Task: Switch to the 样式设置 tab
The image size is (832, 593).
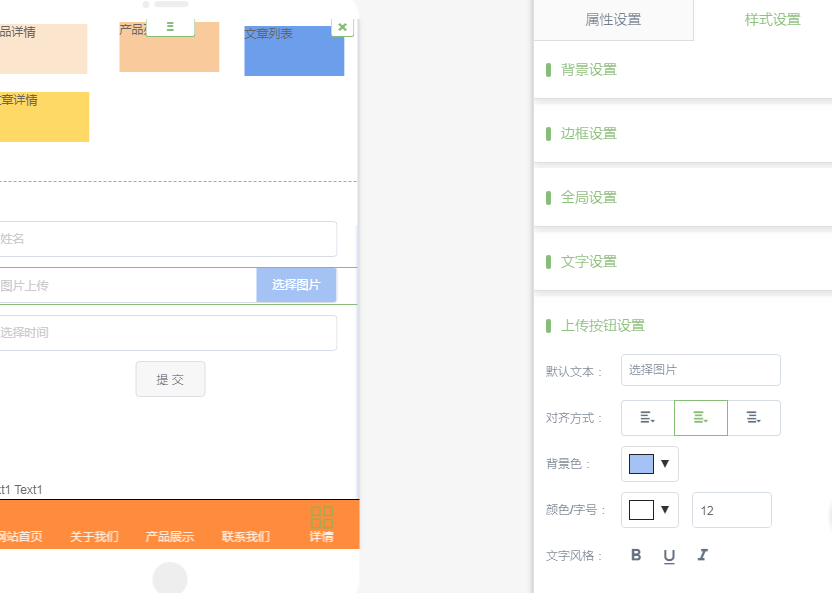Action: tap(772, 20)
